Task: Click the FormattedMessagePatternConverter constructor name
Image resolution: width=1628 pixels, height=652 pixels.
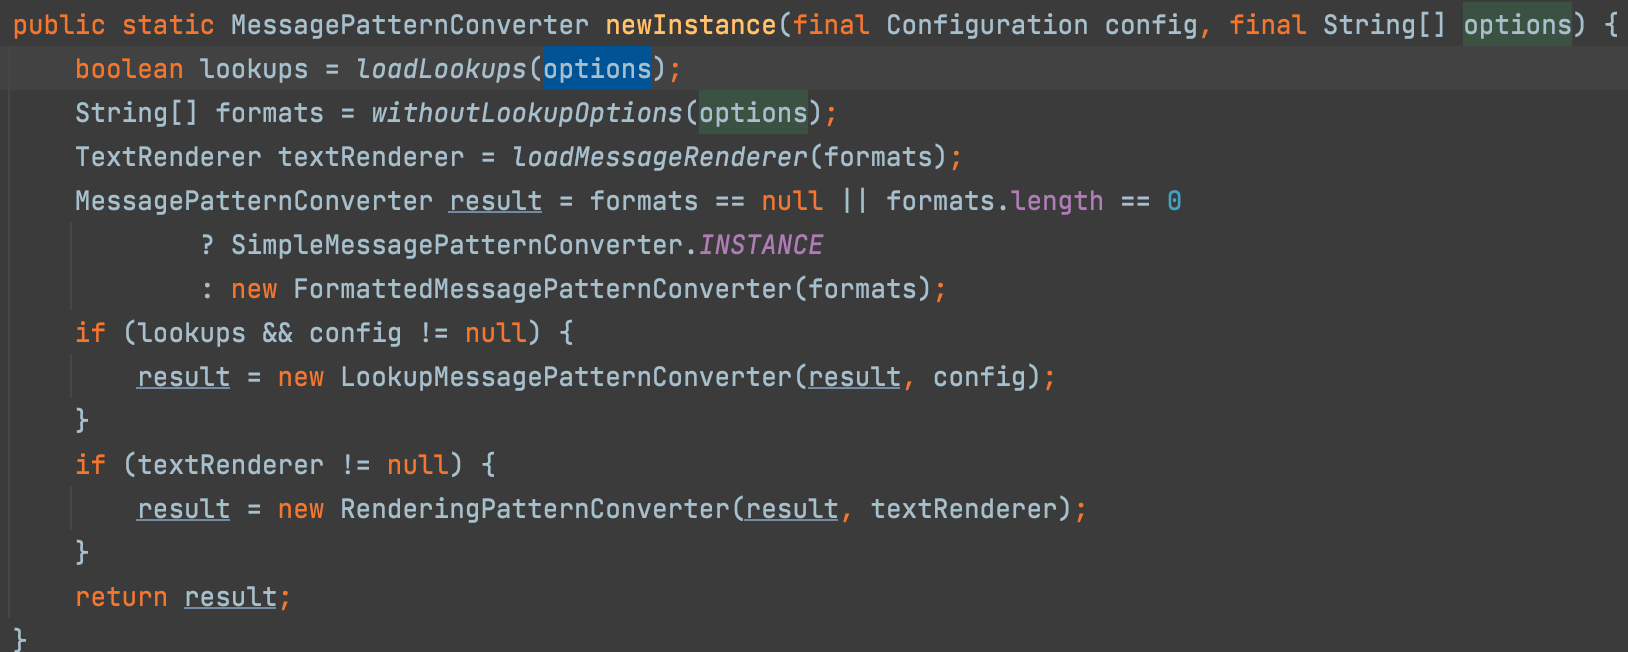Action: [542, 289]
